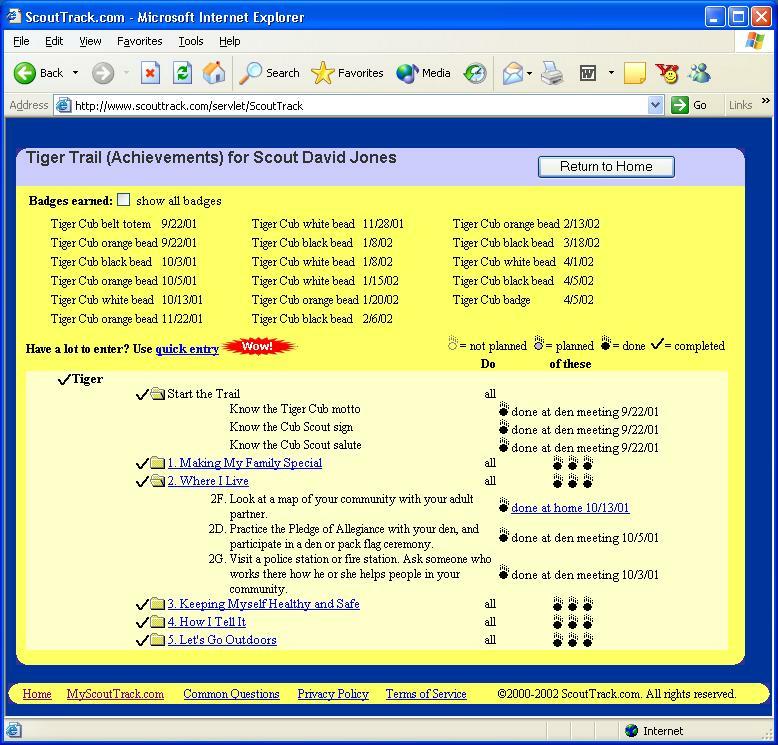Click the first paw in Making My Family Special row
Viewport: 778px width, 745px height.
[x=558, y=463]
